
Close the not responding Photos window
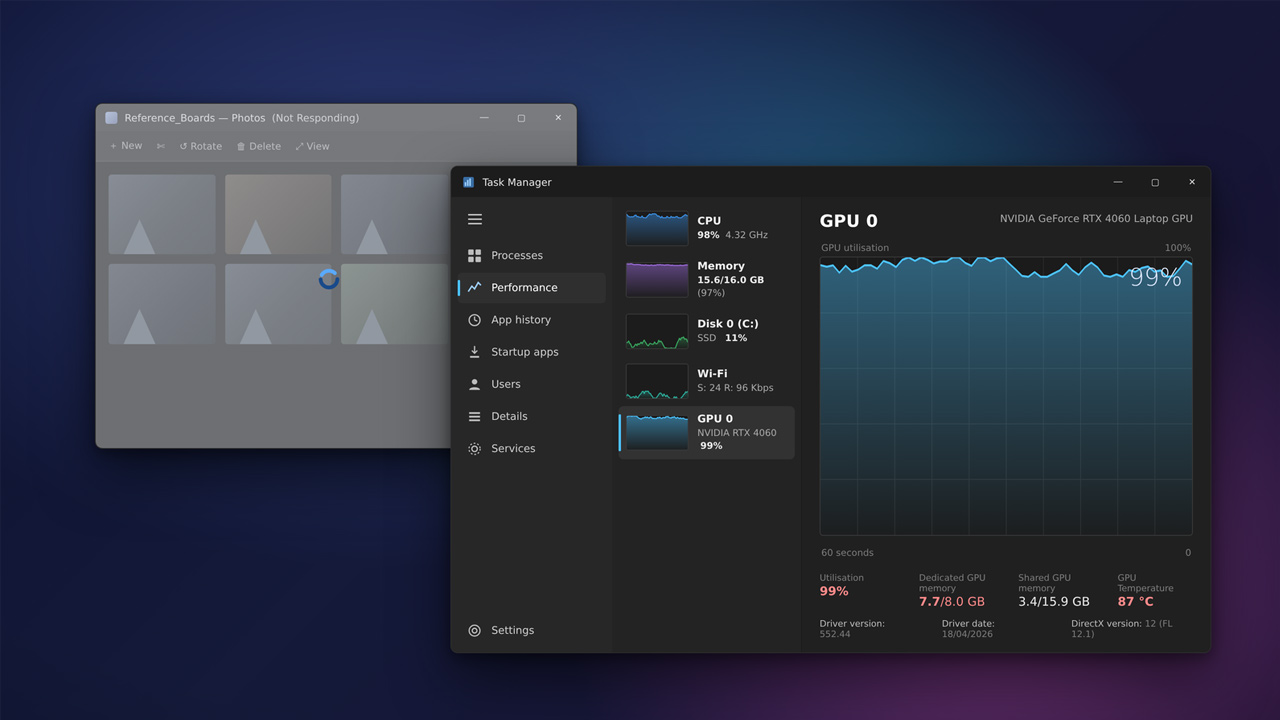(558, 118)
